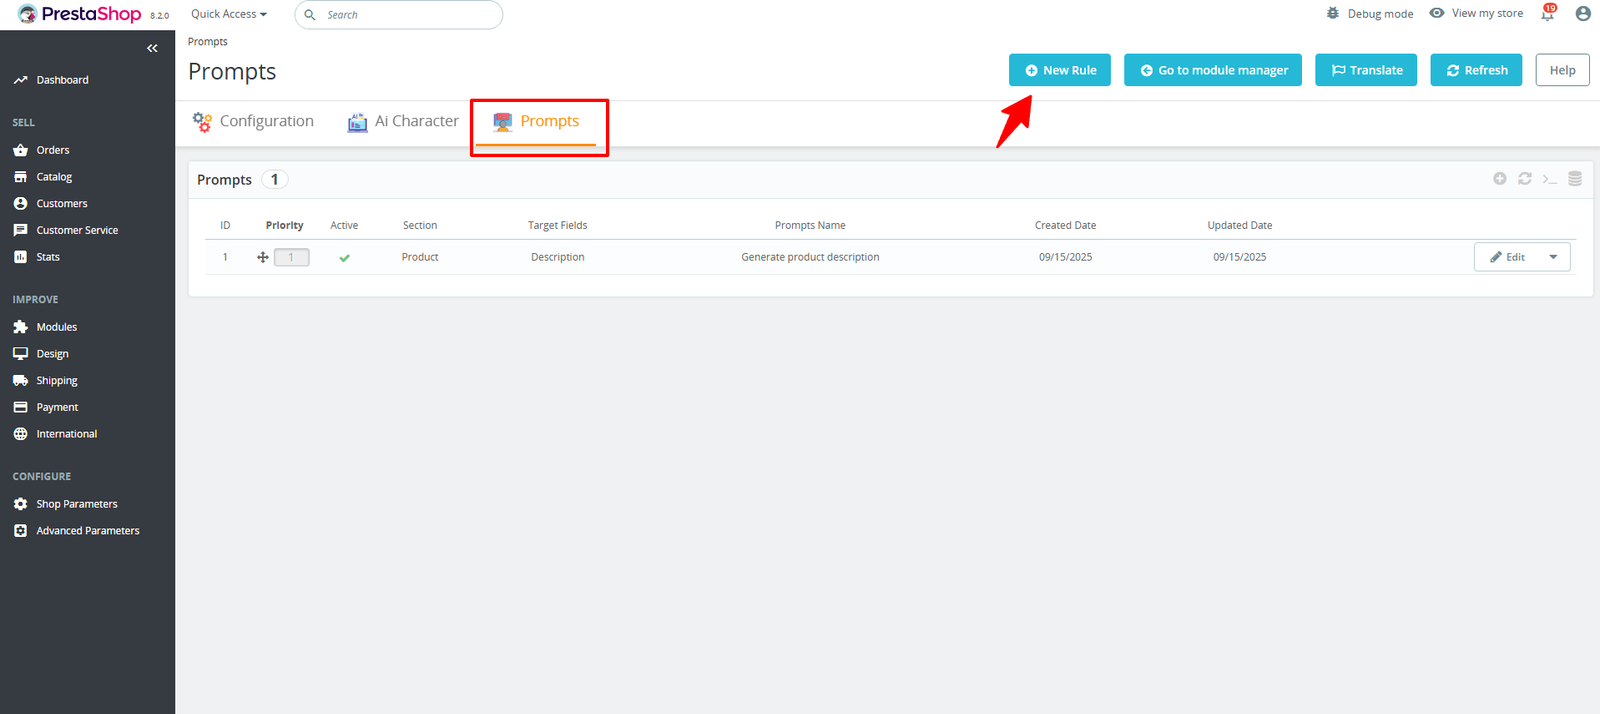Viewport: 1600px width, 714px height.
Task: Open Orders in sidebar
Action: (x=53, y=150)
